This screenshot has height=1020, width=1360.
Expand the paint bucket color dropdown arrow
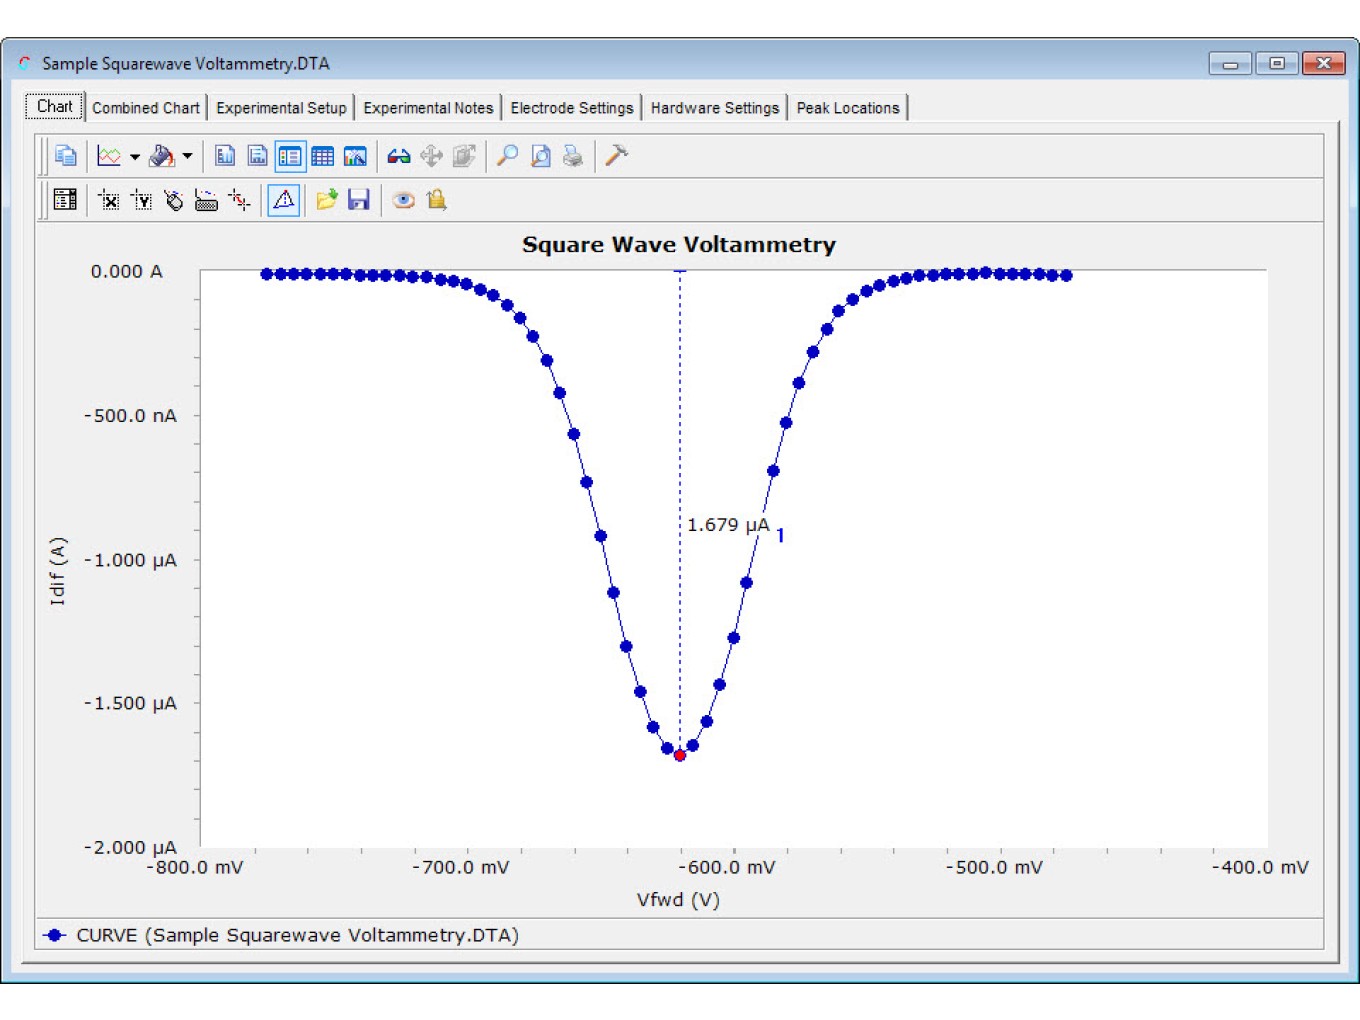click(x=187, y=156)
